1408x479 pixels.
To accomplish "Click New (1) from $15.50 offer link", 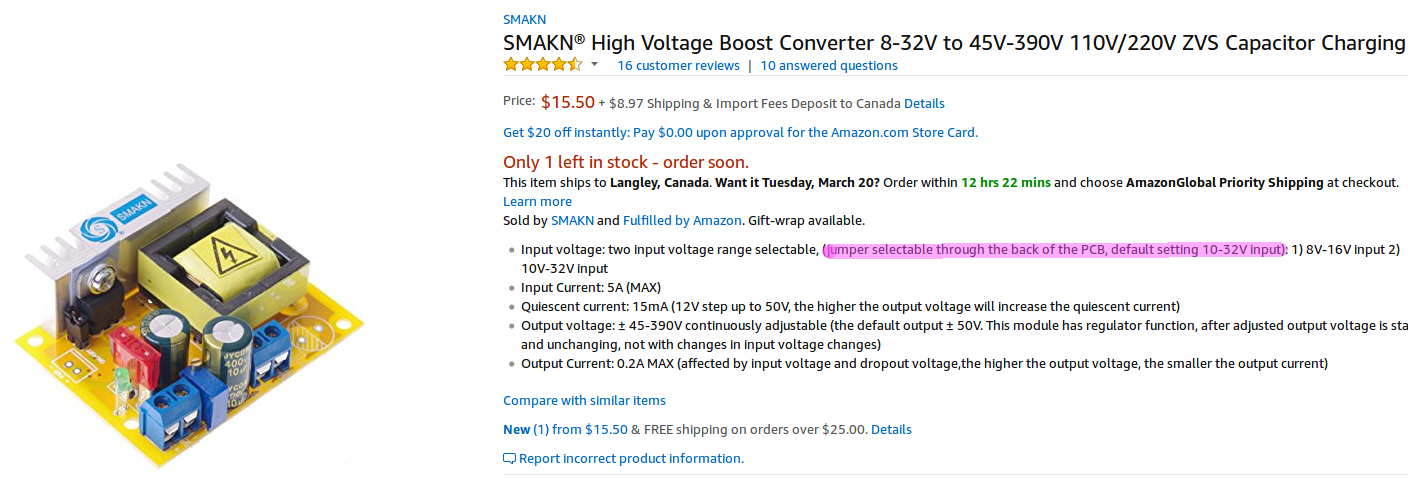I will click(x=565, y=429).
